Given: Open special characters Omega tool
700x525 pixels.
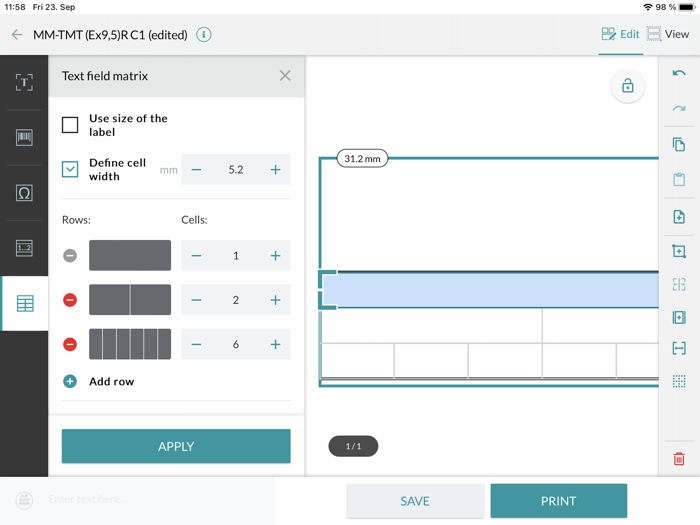Looking at the screenshot, I should pyautogui.click(x=24, y=193).
